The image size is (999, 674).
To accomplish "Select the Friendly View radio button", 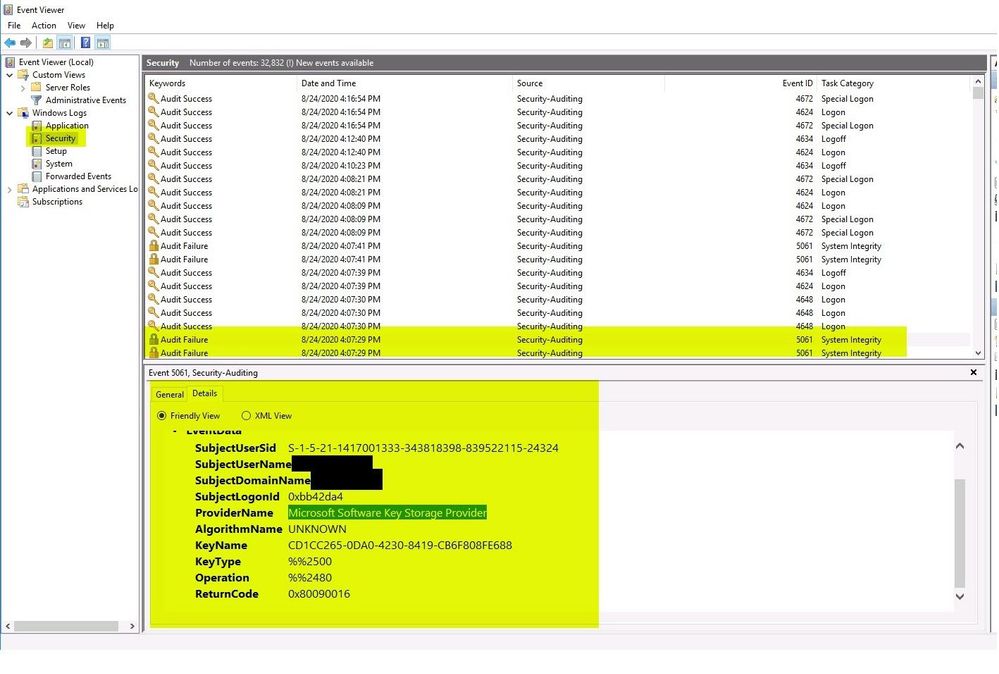I will tap(162, 416).
